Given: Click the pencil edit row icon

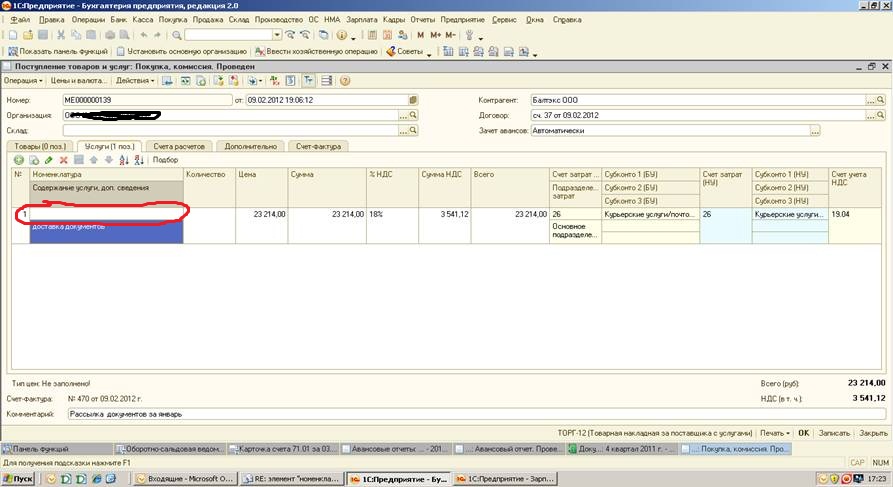Looking at the screenshot, I should [48, 160].
